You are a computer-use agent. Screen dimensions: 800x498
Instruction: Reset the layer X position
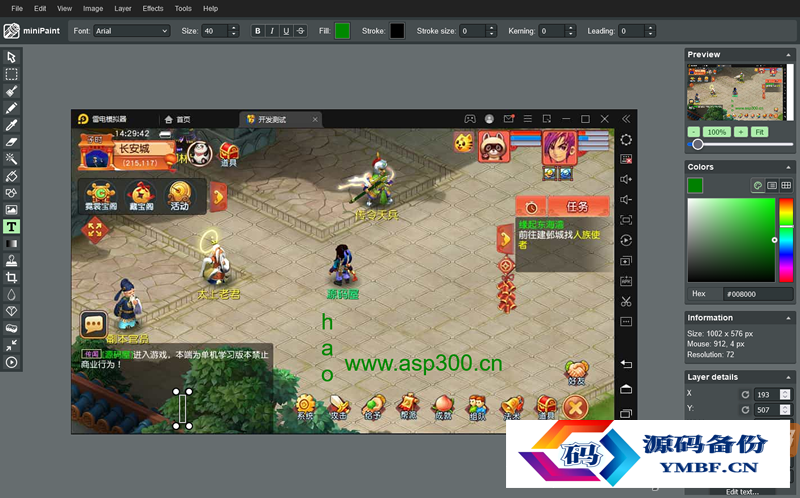pyautogui.click(x=745, y=394)
